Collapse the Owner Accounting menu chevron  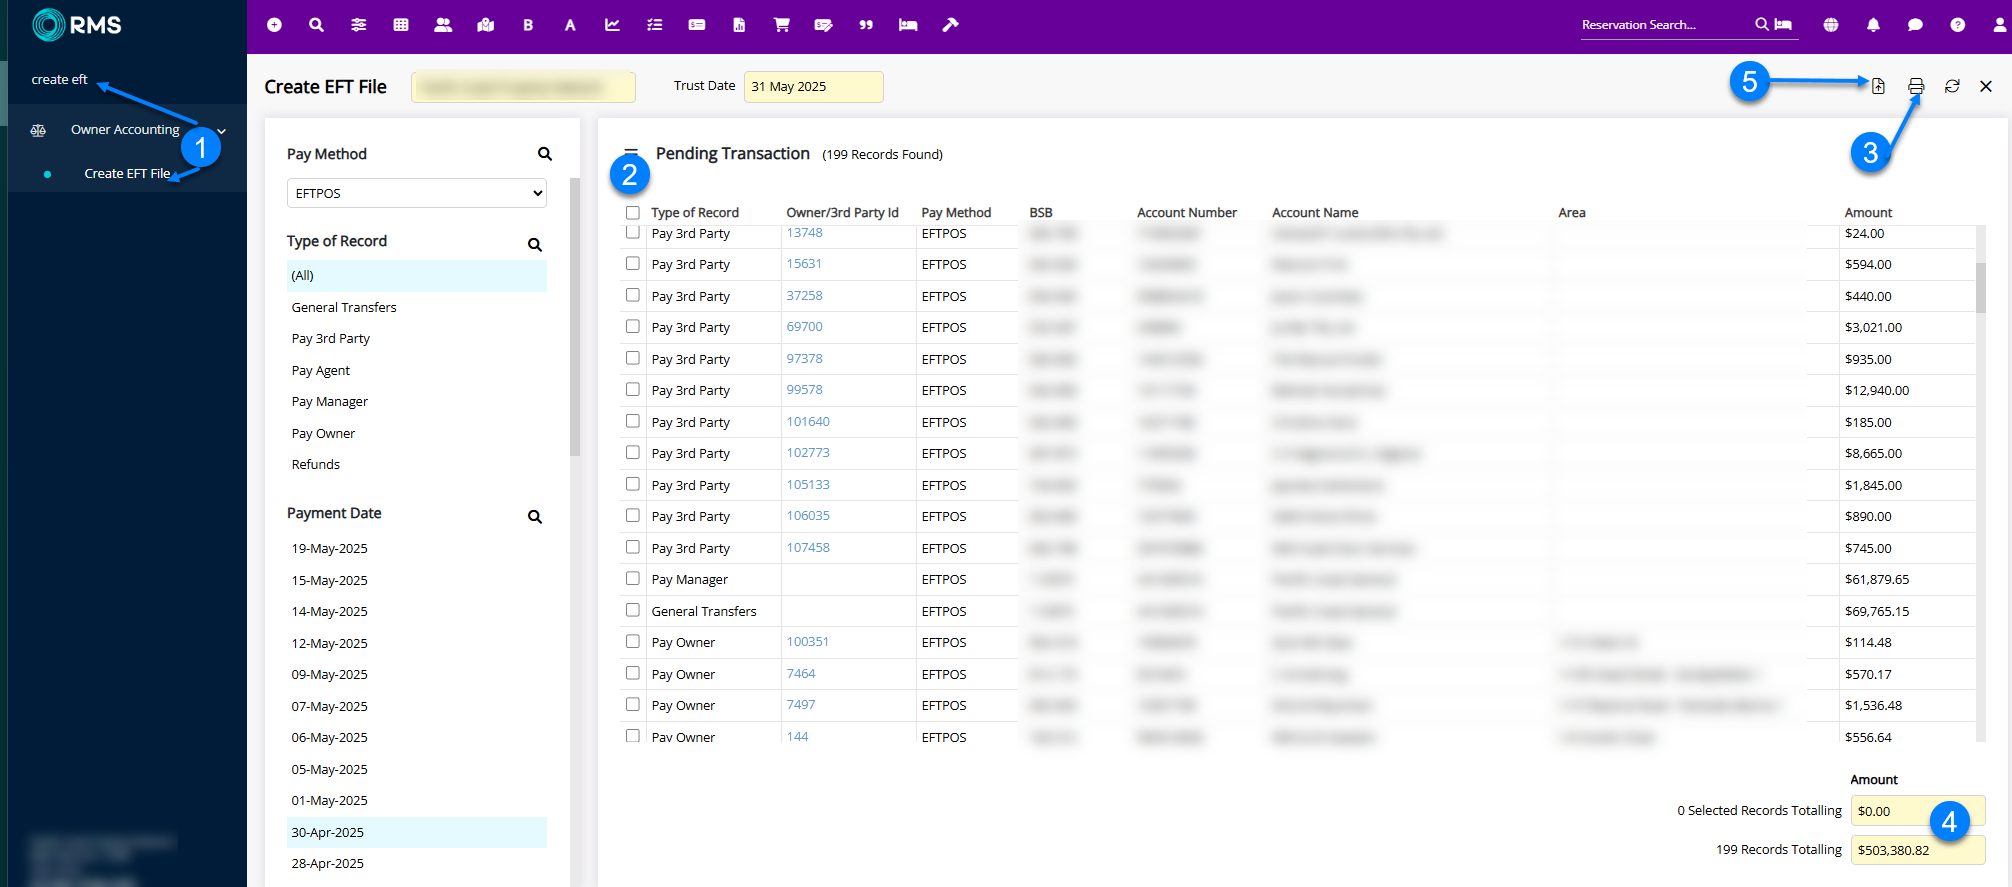pyautogui.click(x=222, y=131)
